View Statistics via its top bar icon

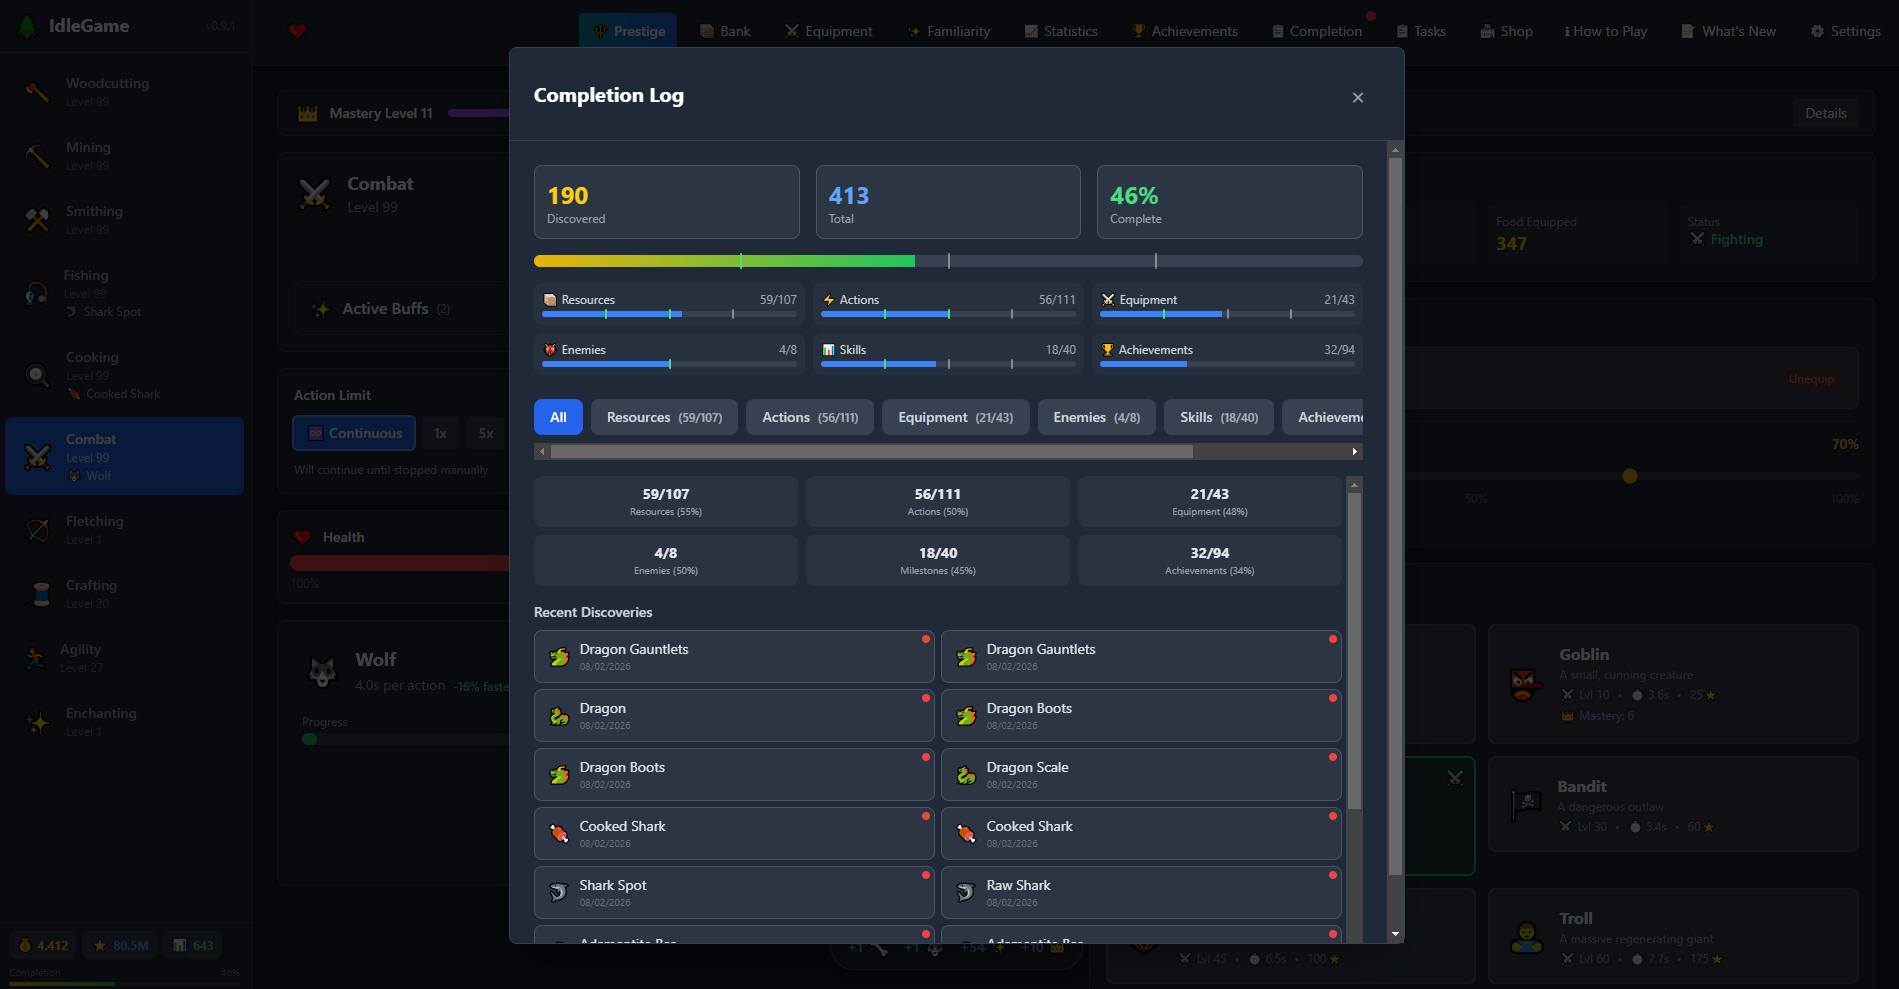tap(1031, 31)
